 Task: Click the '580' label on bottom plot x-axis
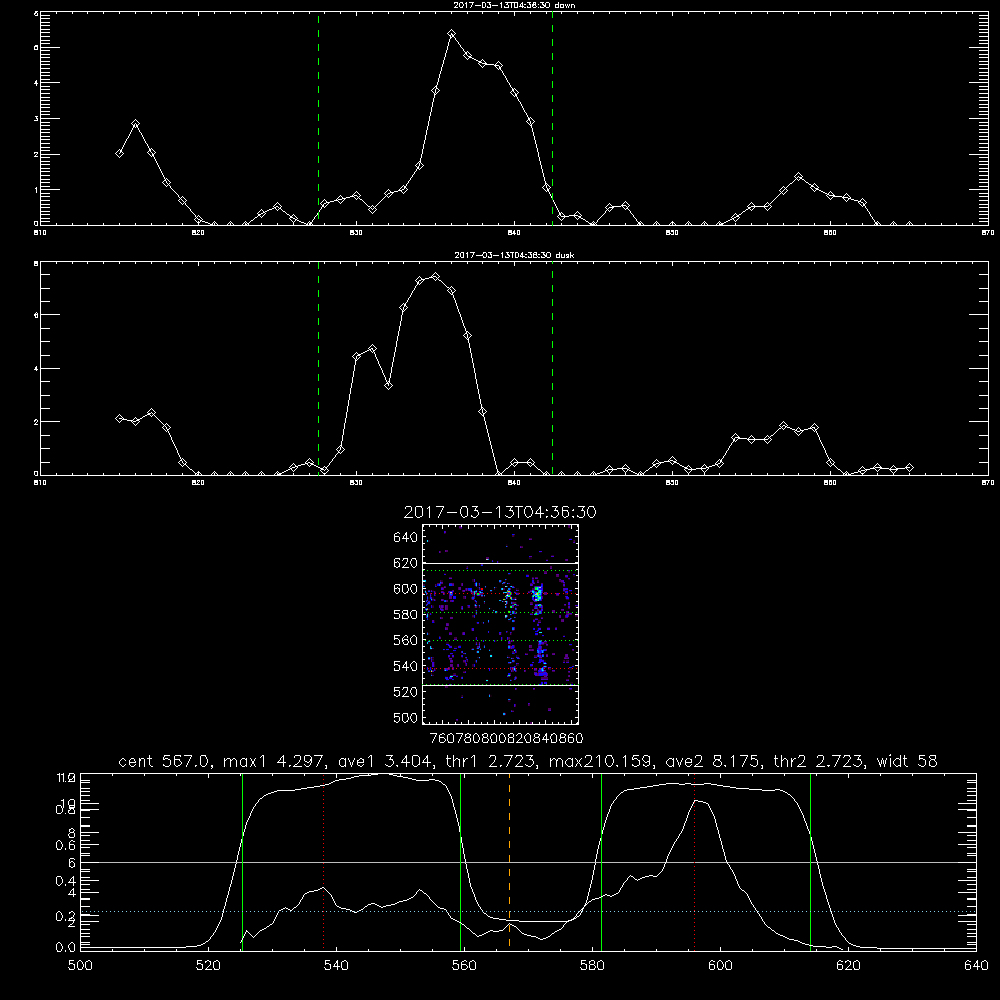(x=592, y=966)
